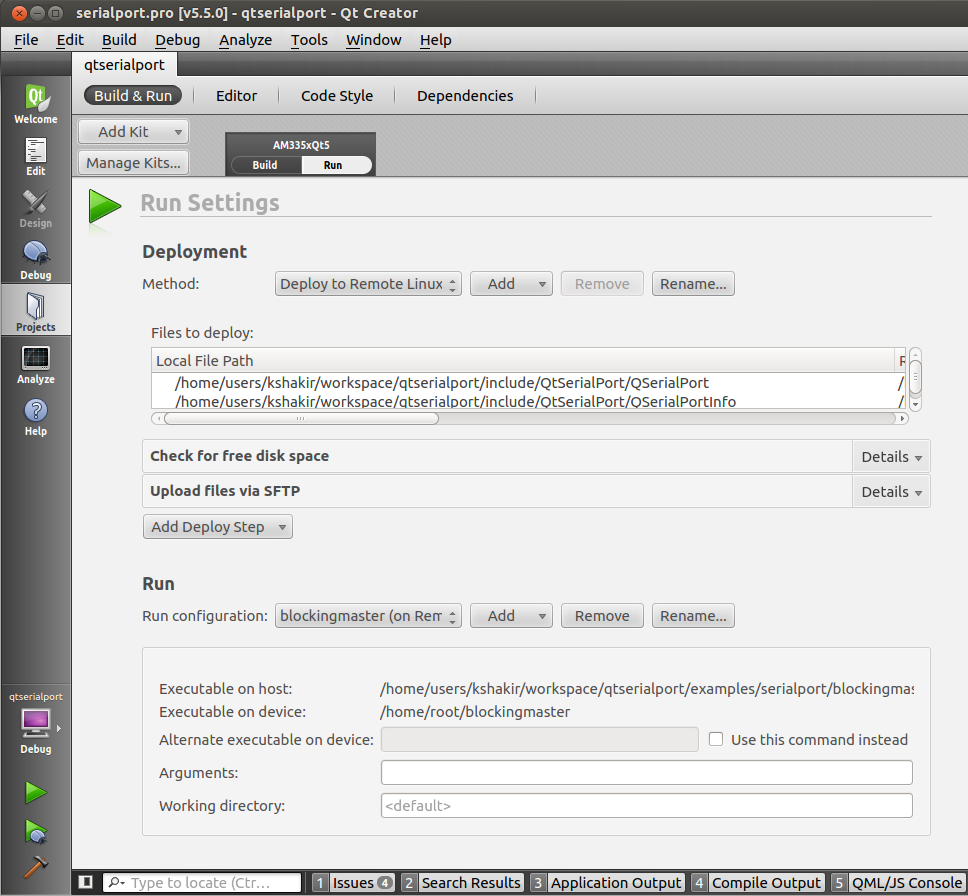
Task: Open the Add Kit dropdown
Action: 133,132
